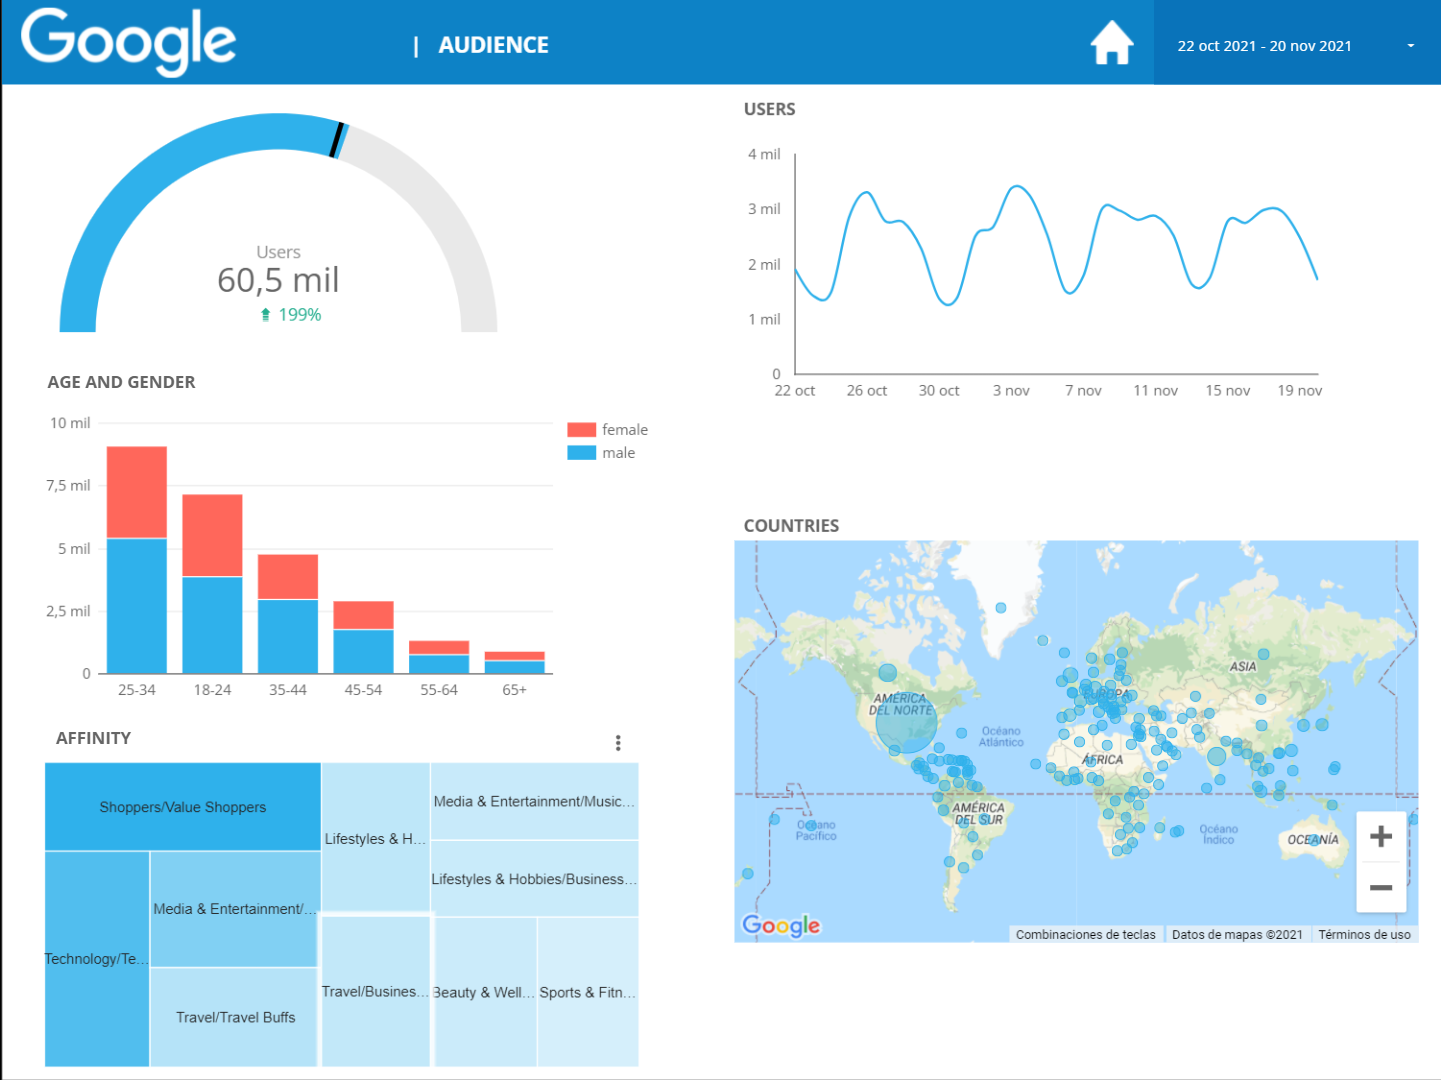This screenshot has width=1441, height=1080.
Task: Open the Affinity chart options menu
Action: click(618, 742)
